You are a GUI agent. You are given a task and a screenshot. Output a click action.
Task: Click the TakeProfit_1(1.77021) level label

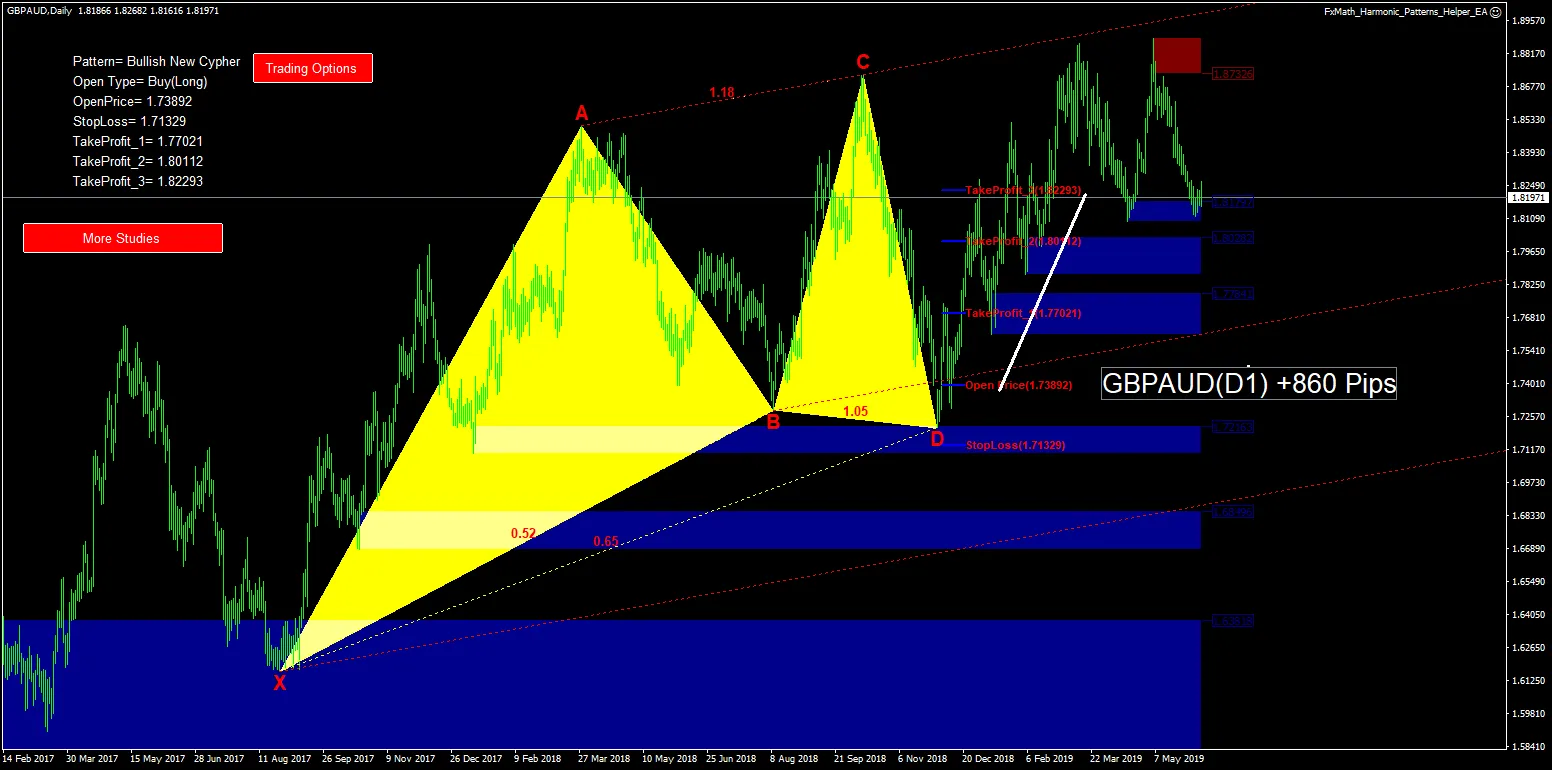click(x=1023, y=313)
